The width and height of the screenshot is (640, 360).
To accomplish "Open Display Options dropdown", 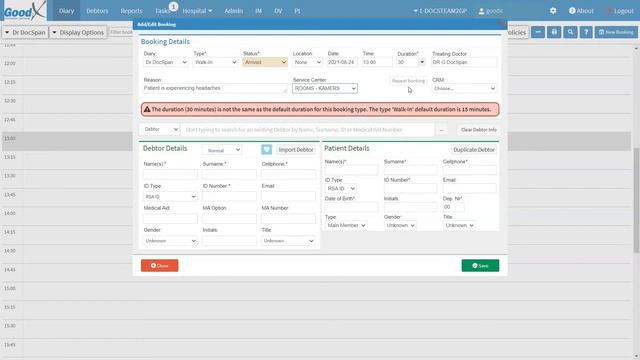I will pos(78,32).
